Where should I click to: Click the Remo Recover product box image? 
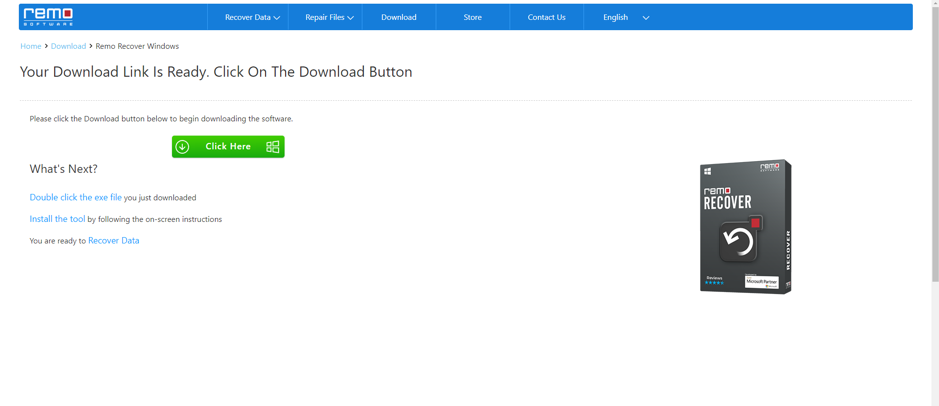746,226
